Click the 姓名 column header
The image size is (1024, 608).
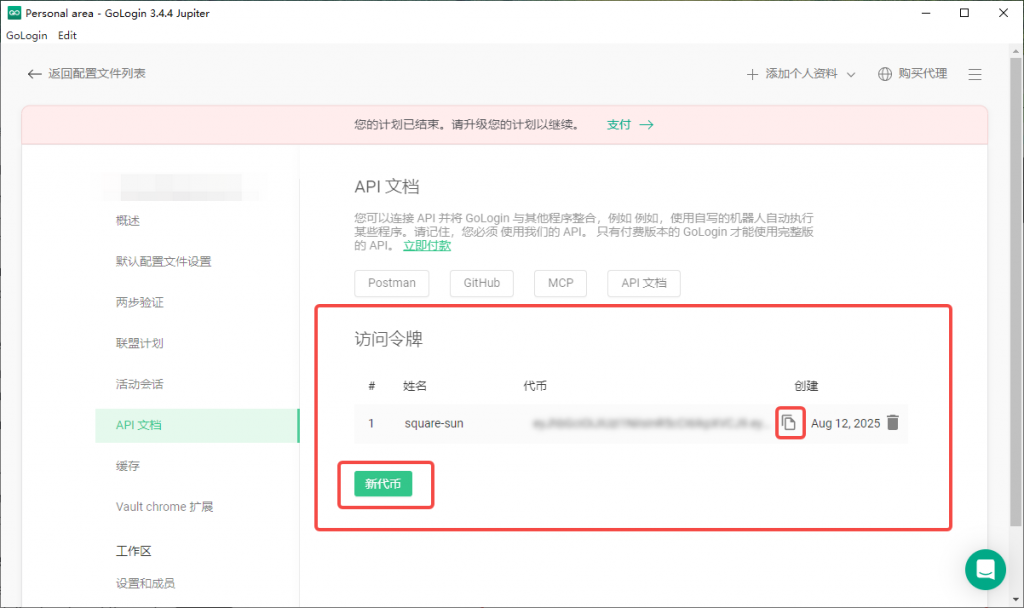(415, 386)
